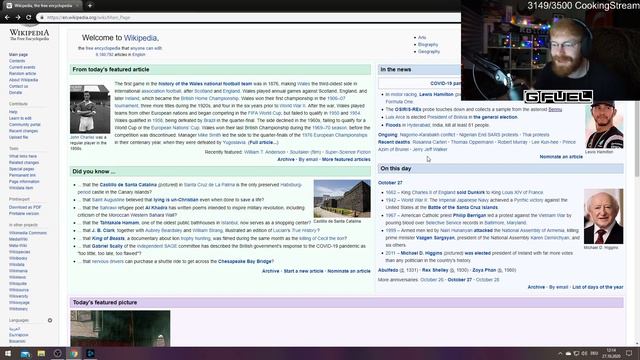Image resolution: width=640 pixels, height=360 pixels.
Task: Open the Windows notification center icon
Action: (629, 353)
